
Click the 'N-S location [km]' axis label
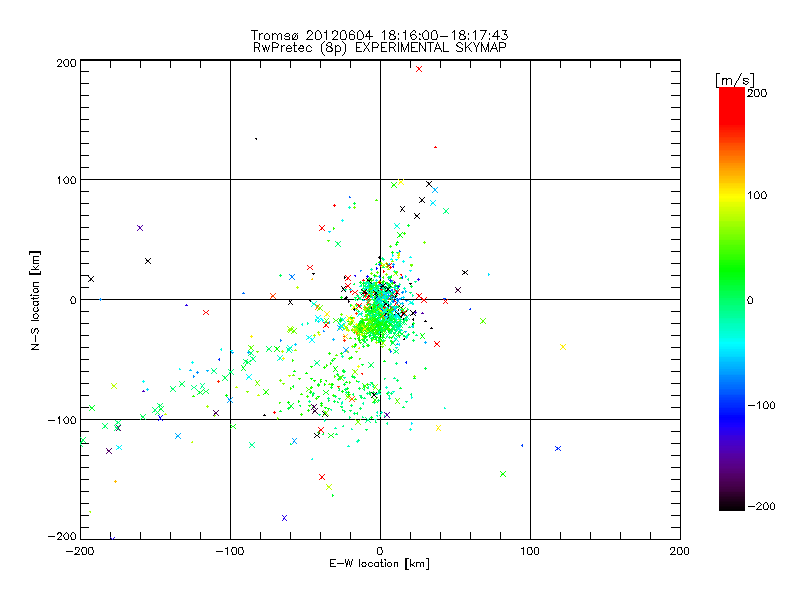click(x=35, y=300)
